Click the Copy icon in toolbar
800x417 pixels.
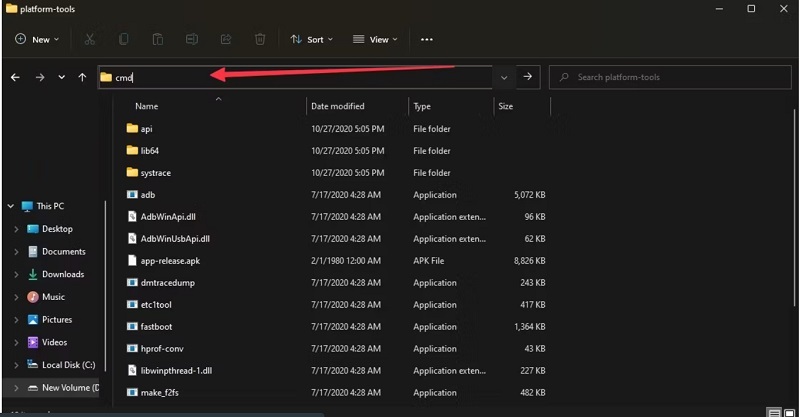tap(124, 39)
